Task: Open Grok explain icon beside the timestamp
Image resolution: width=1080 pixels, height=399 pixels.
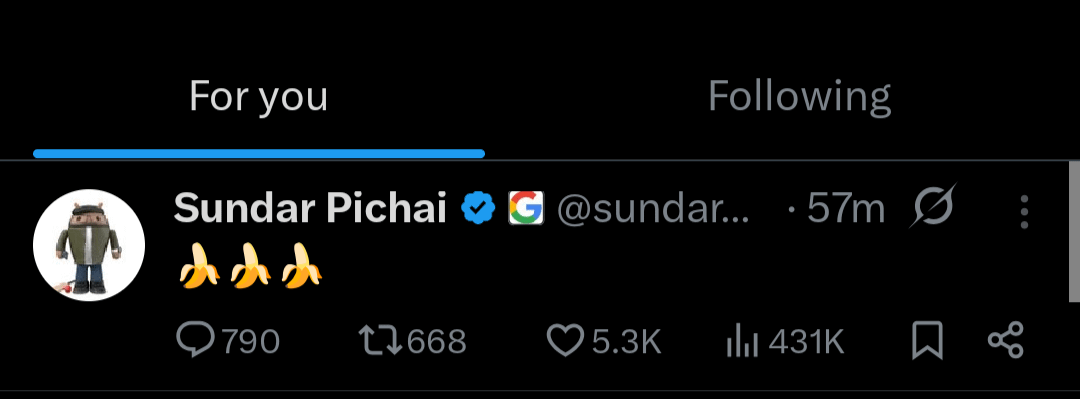Action: [x=934, y=207]
